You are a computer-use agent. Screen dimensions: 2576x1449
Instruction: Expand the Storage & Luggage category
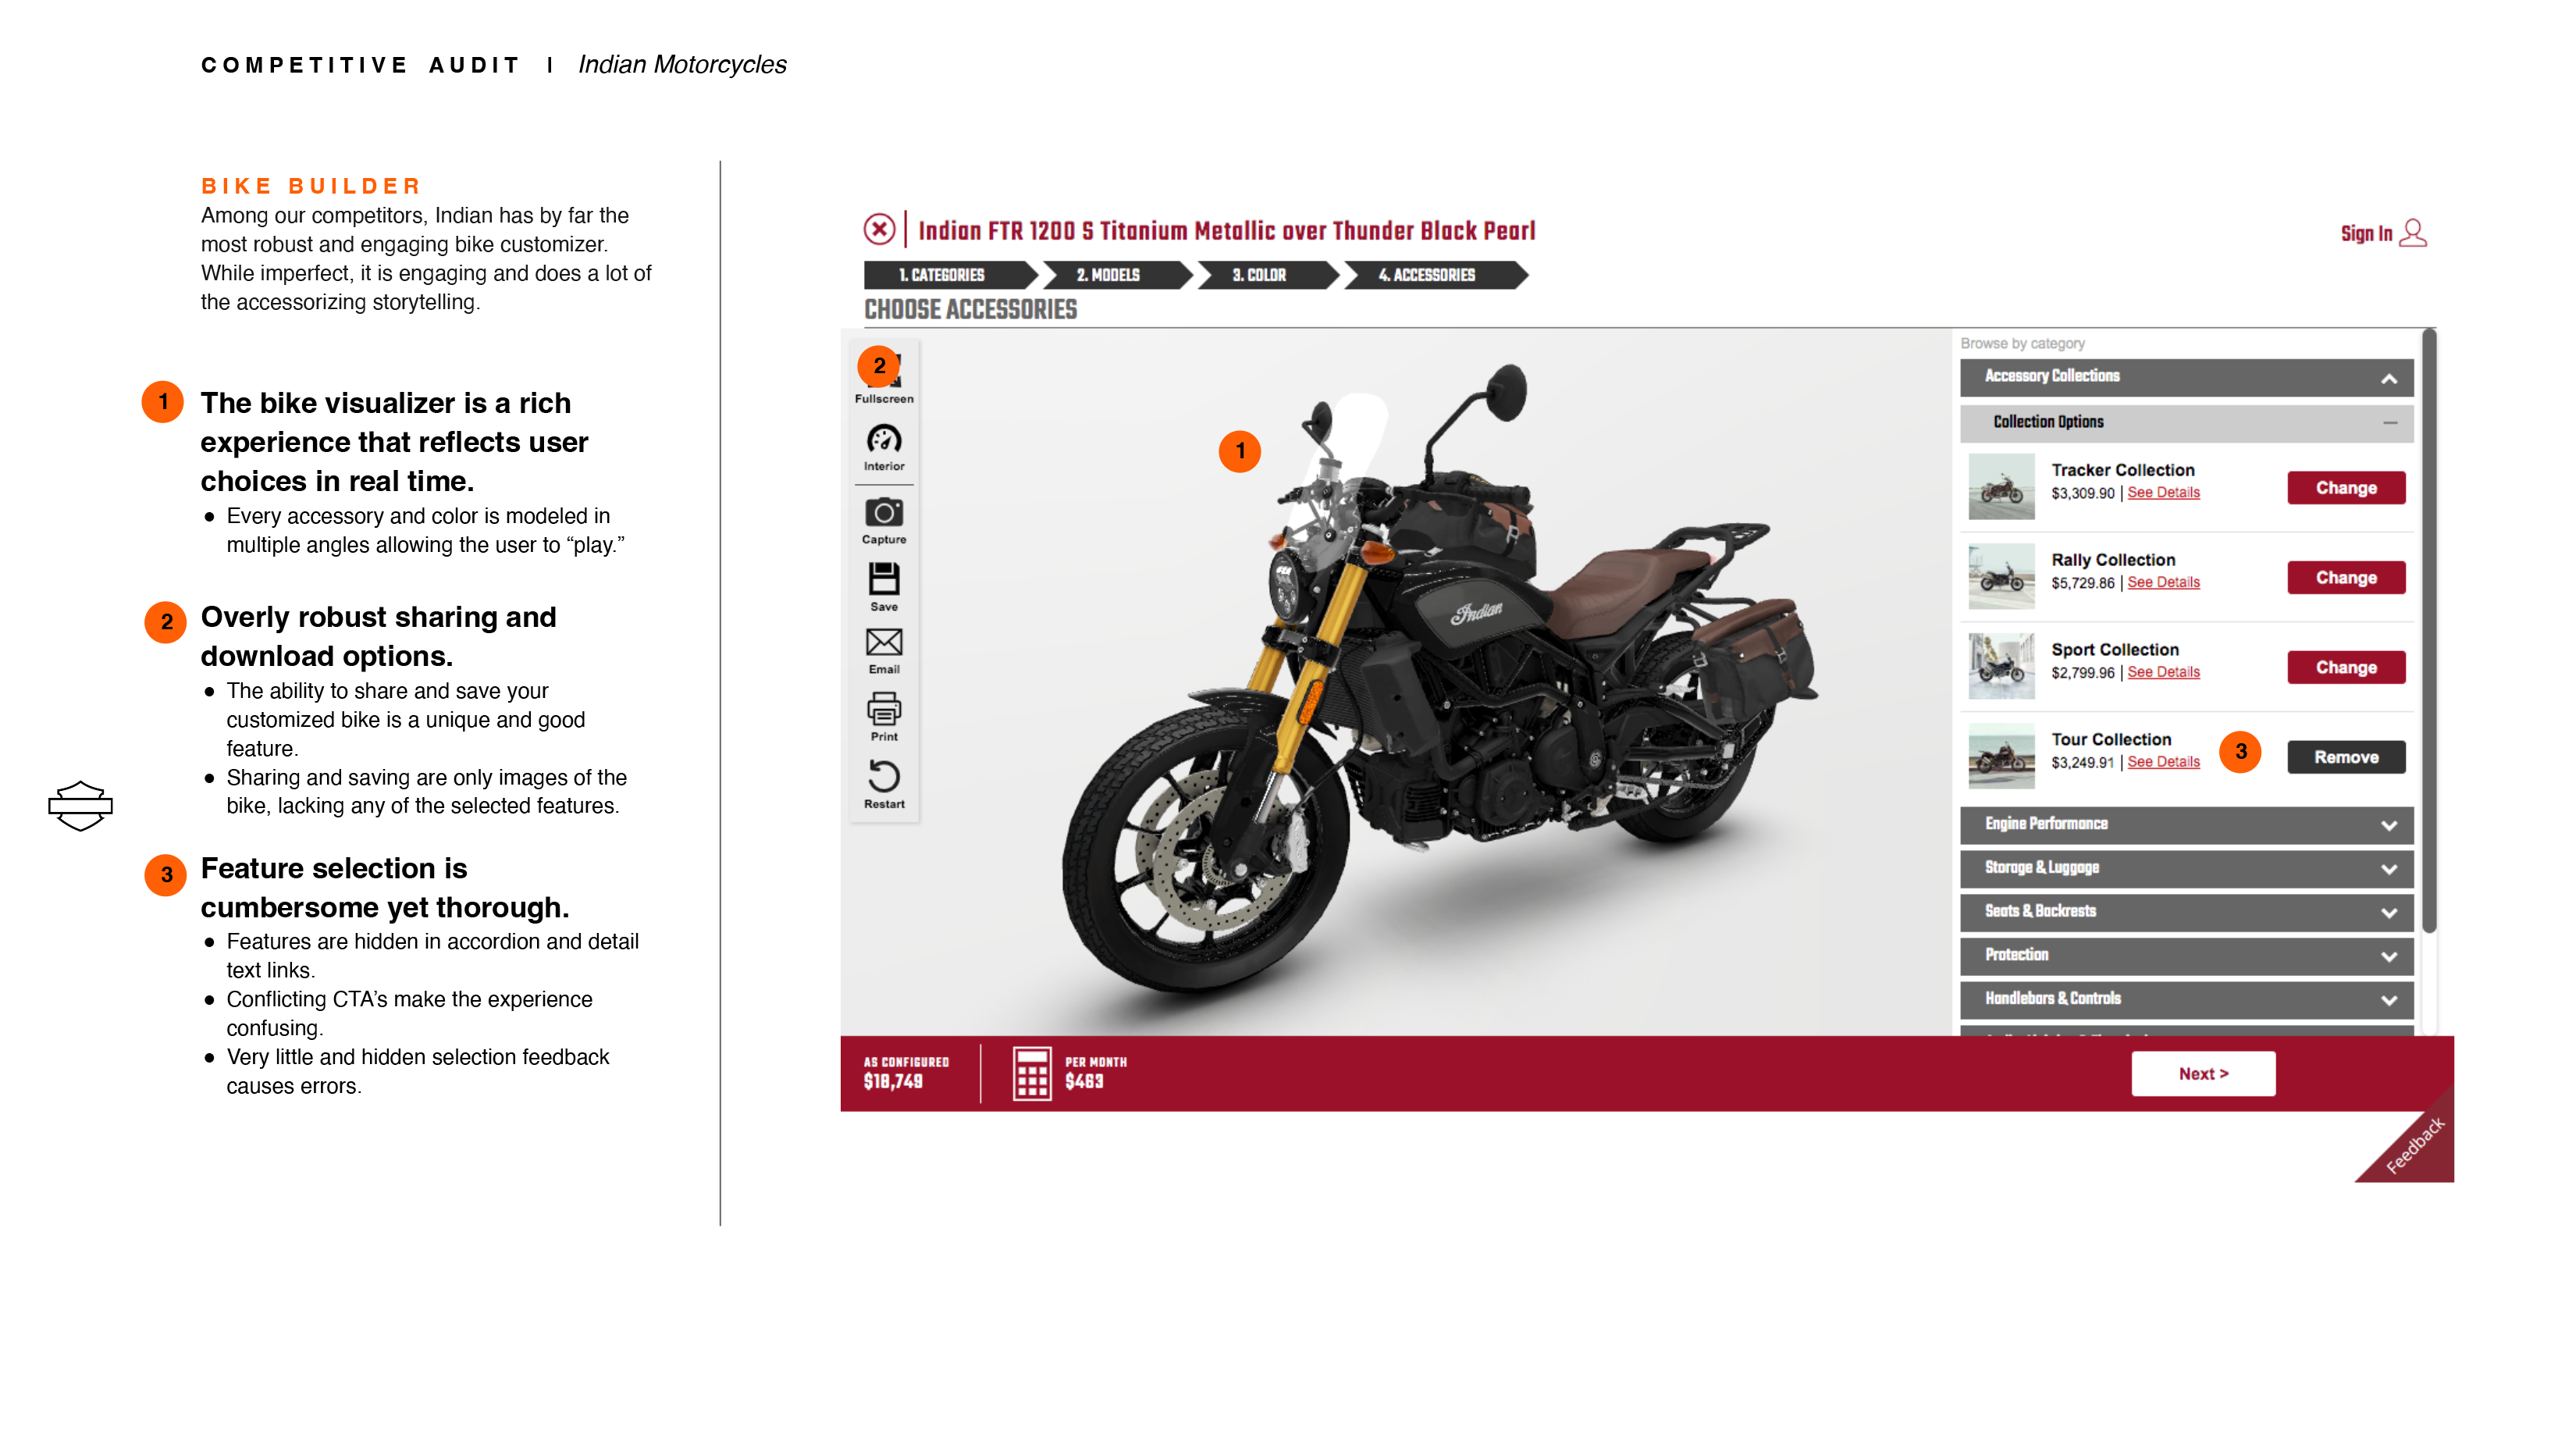[x=2186, y=868]
